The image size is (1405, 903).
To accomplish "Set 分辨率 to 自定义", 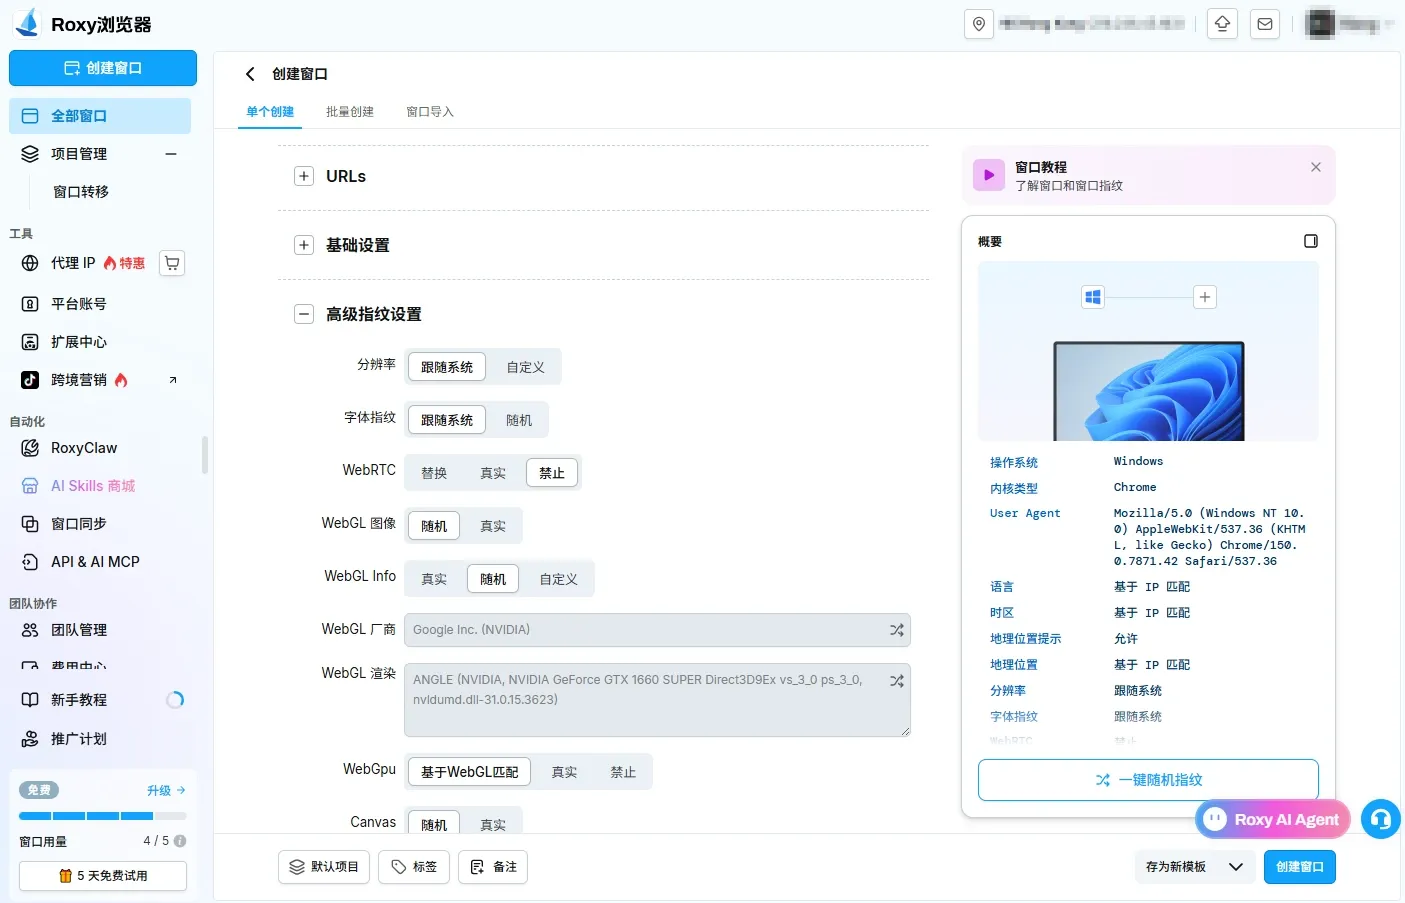I will coord(525,367).
